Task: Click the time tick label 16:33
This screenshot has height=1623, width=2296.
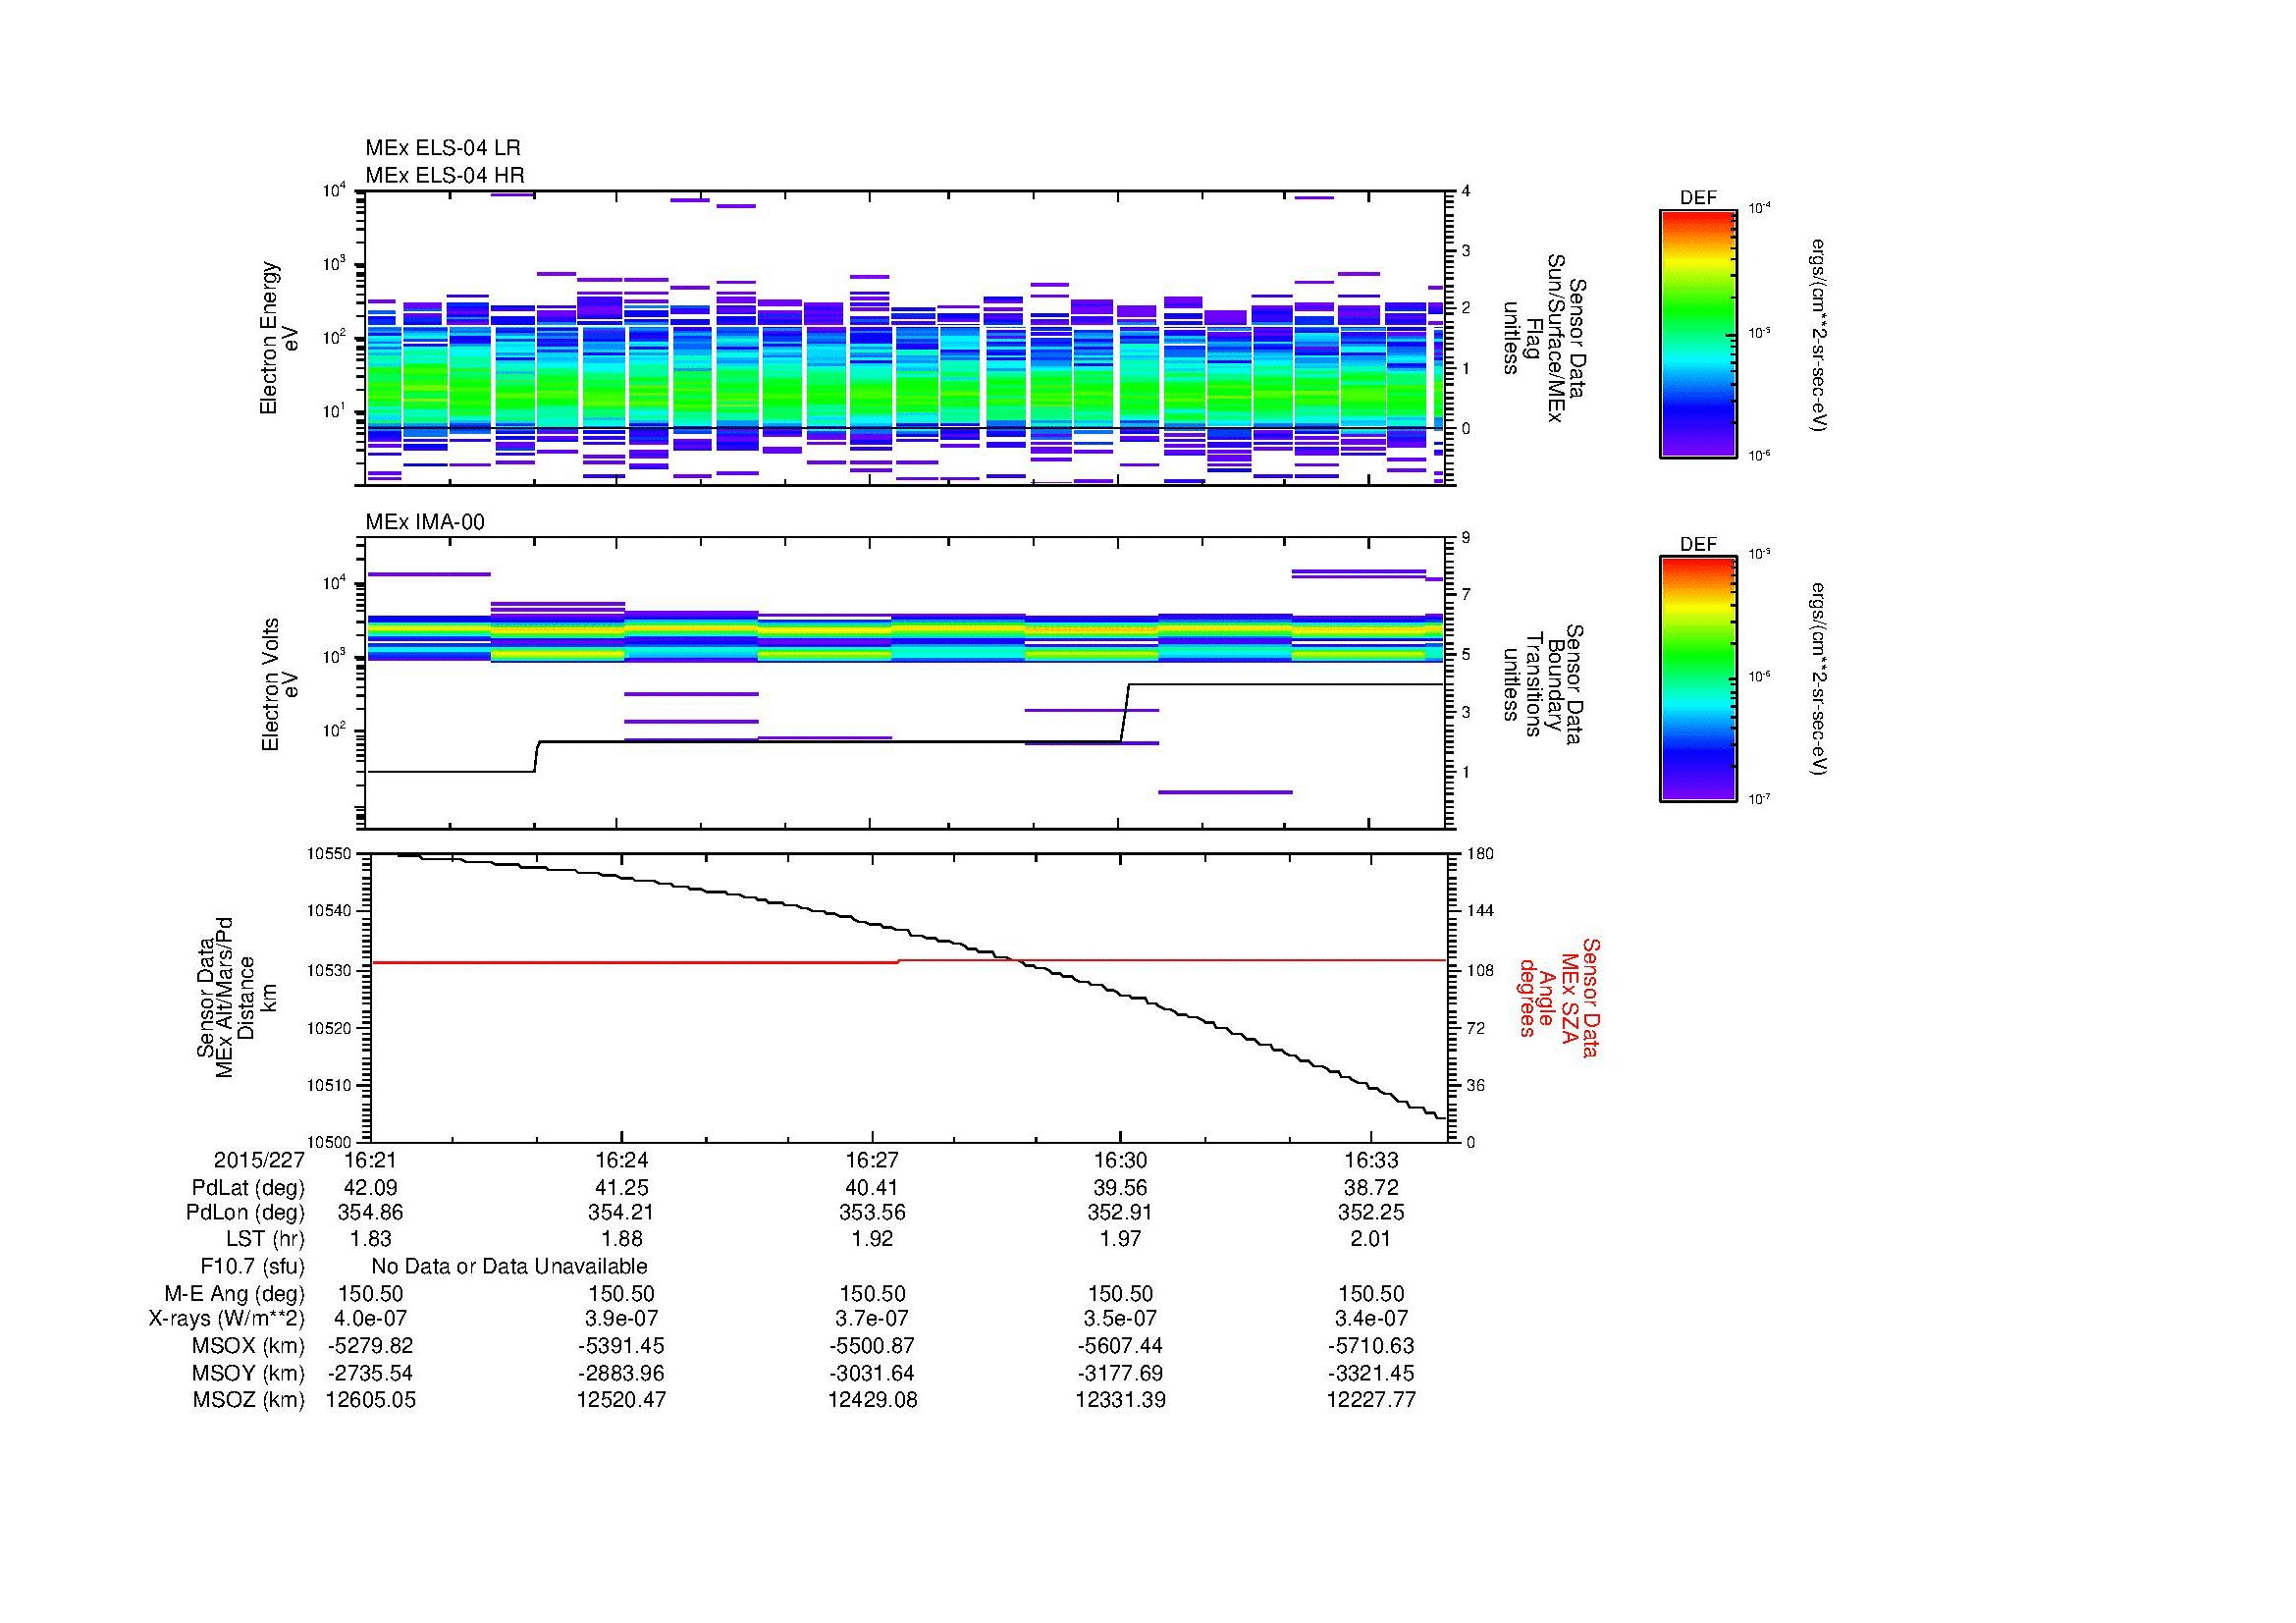Action: click(1372, 1160)
